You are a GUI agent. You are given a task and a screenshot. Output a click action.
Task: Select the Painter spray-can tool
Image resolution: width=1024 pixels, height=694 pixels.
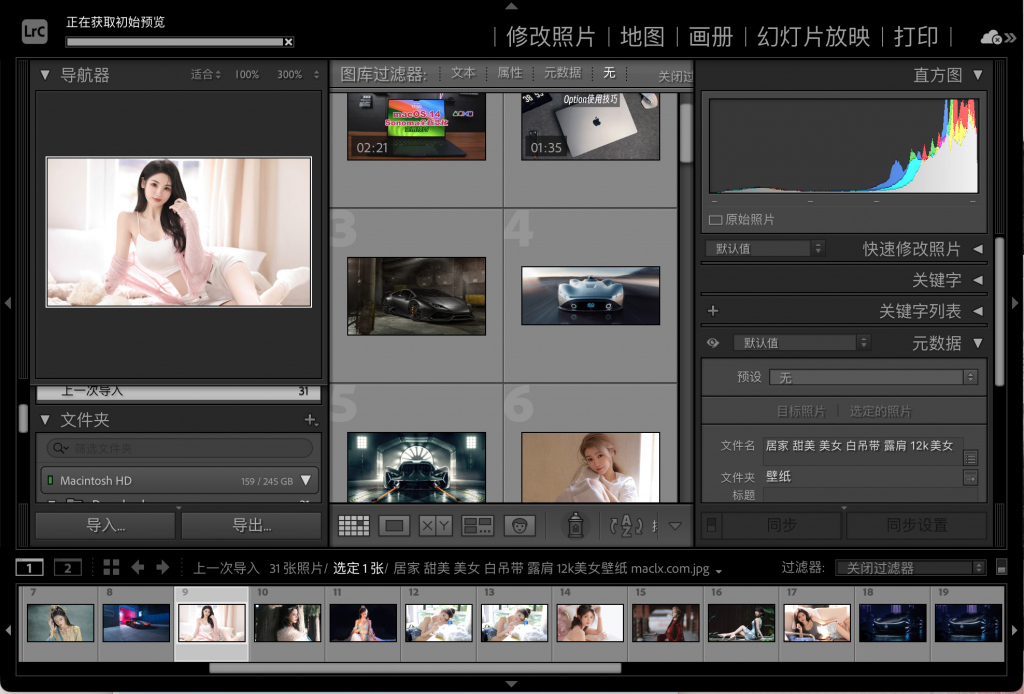(x=575, y=525)
